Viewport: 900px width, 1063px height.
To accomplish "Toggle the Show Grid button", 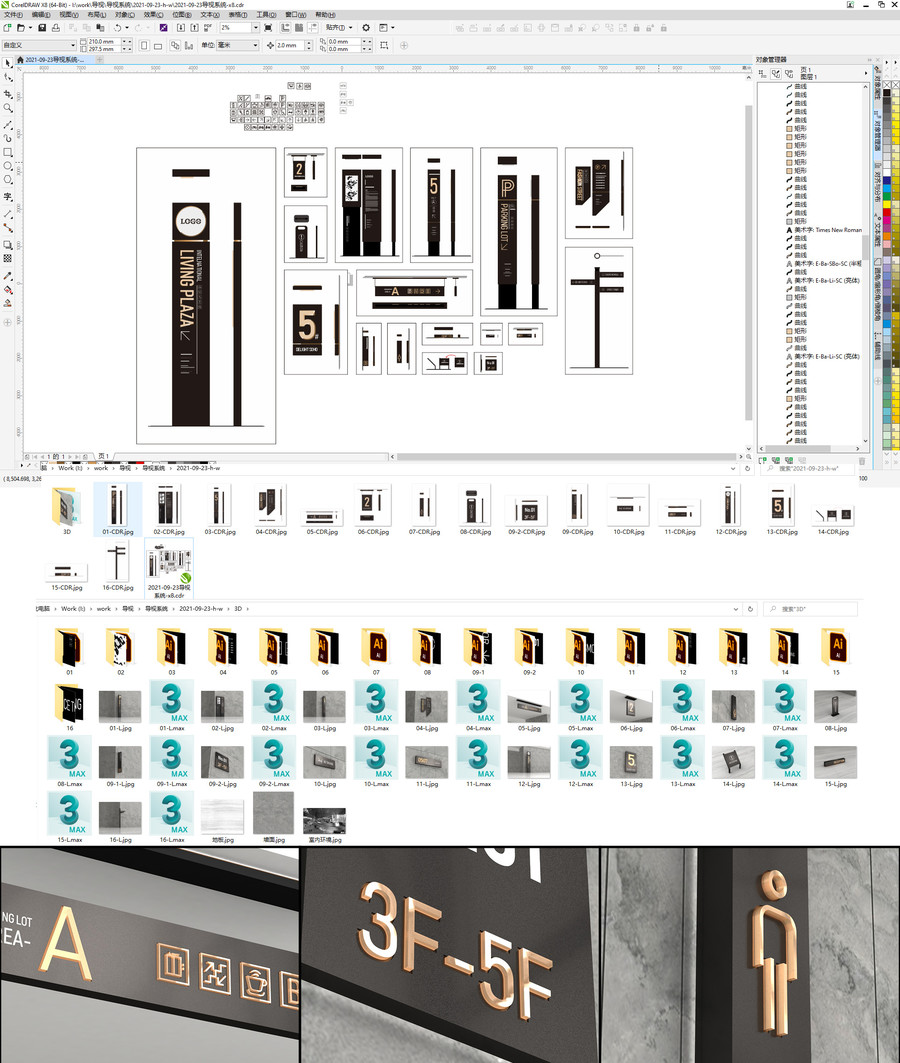I will (299, 28).
